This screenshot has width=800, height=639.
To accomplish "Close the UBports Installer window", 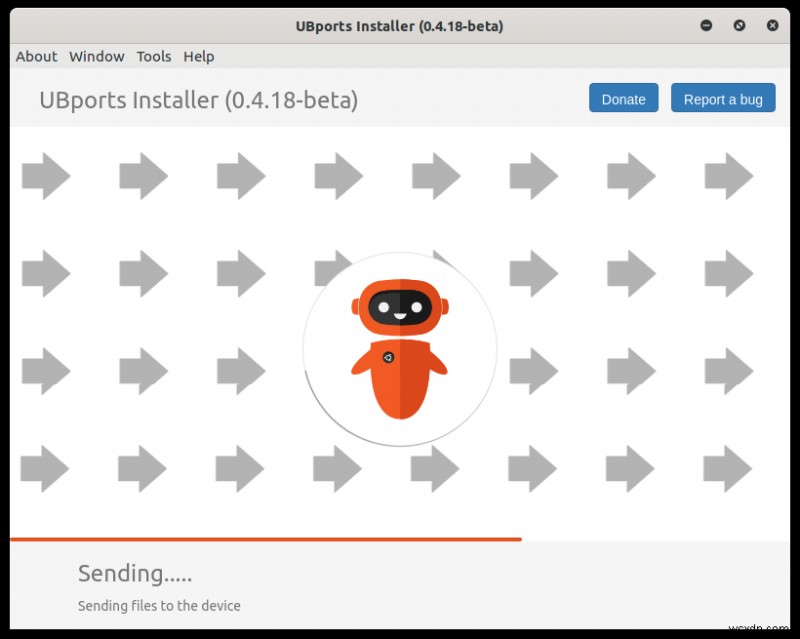I will [772, 25].
